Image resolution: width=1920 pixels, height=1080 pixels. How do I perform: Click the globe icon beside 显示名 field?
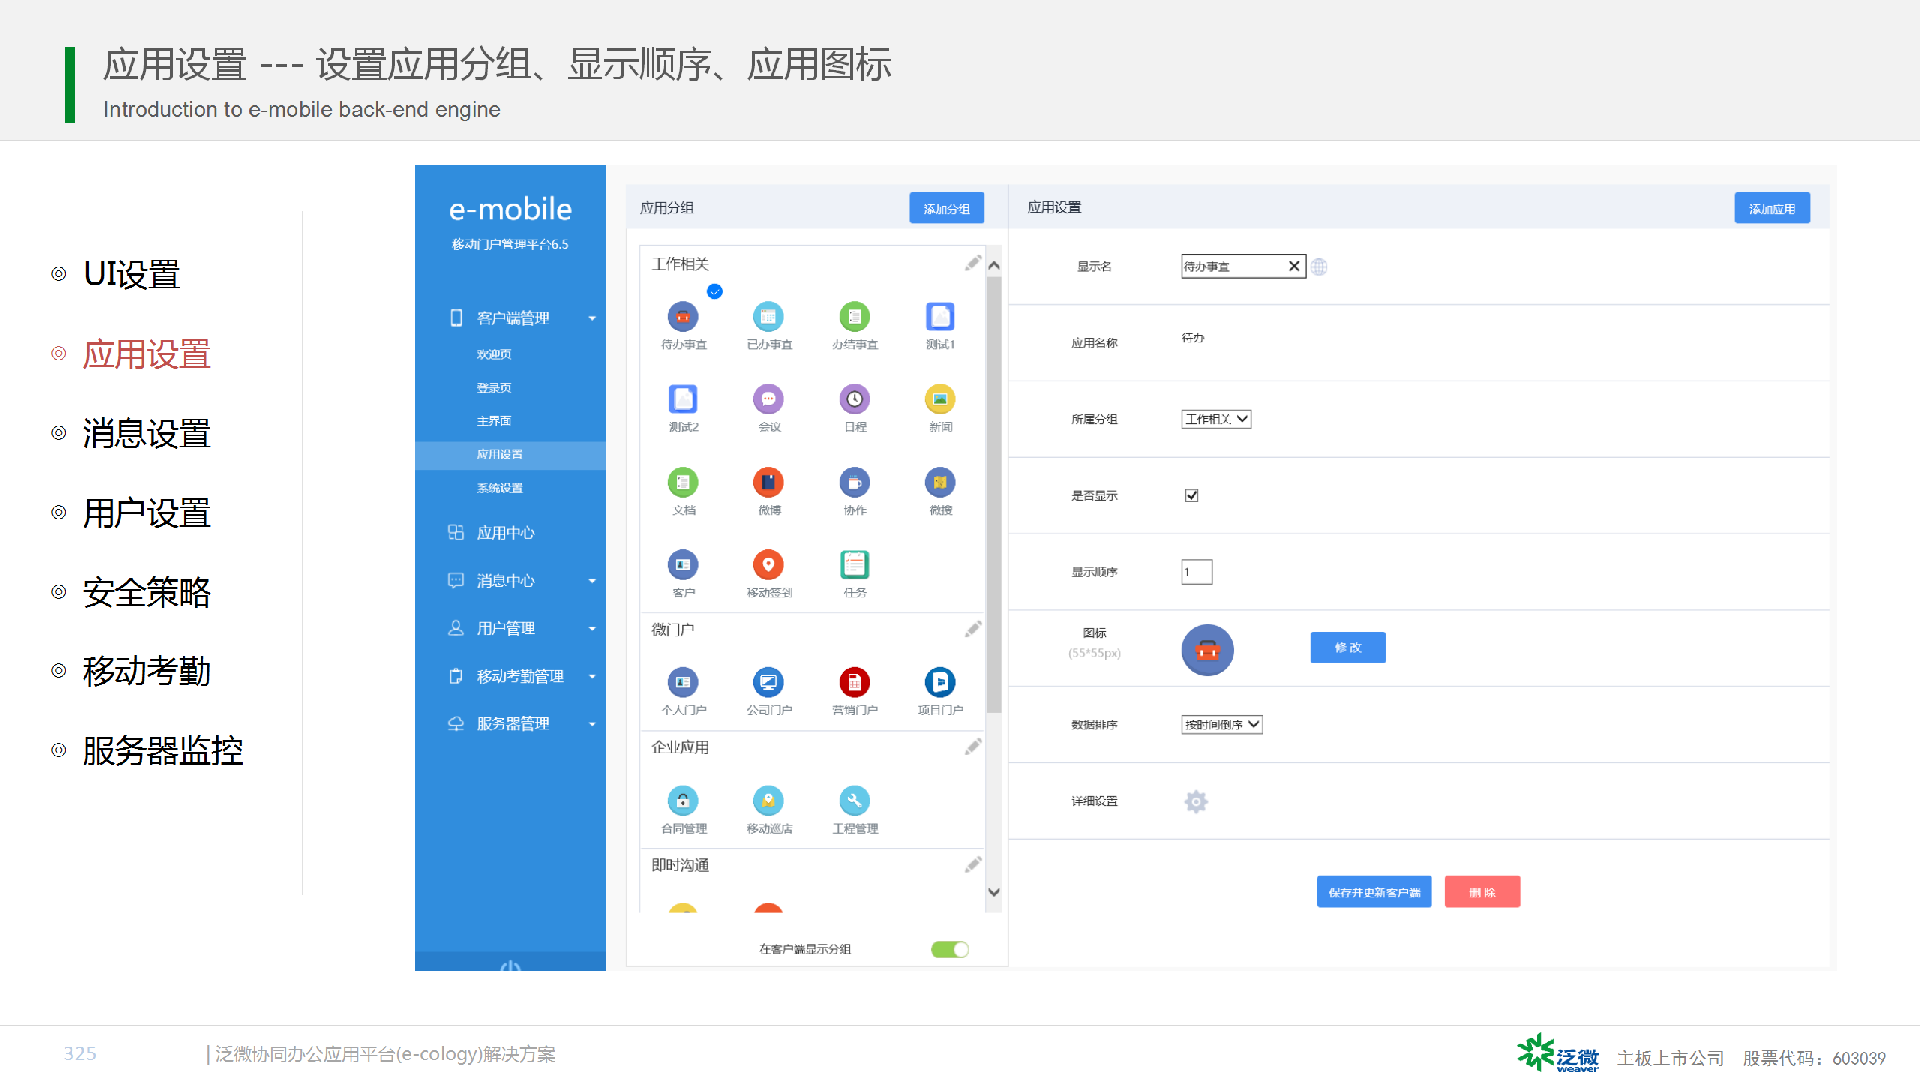1319,267
